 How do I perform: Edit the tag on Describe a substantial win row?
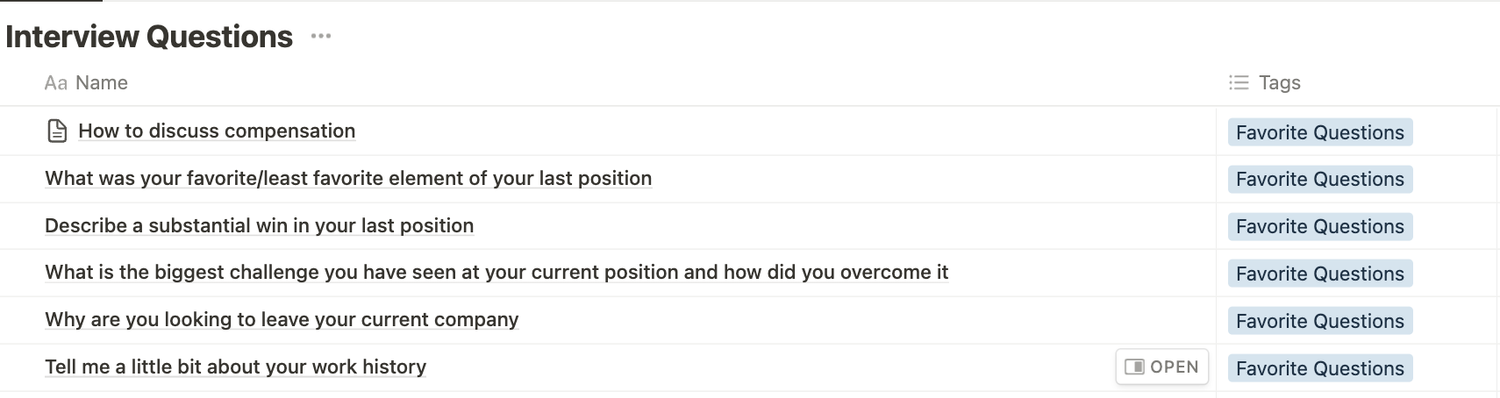click(x=1320, y=226)
